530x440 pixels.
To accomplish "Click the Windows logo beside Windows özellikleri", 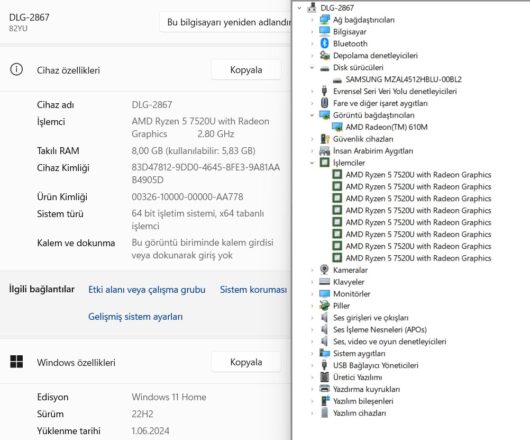I will pos(17,362).
